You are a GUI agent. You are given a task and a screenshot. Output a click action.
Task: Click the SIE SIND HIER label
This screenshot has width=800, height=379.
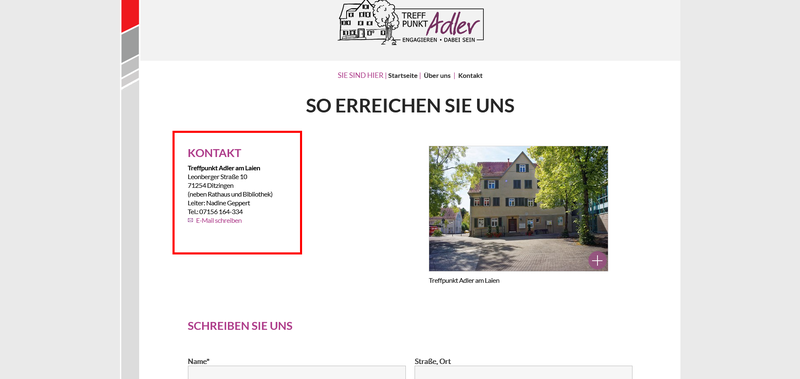tap(360, 75)
